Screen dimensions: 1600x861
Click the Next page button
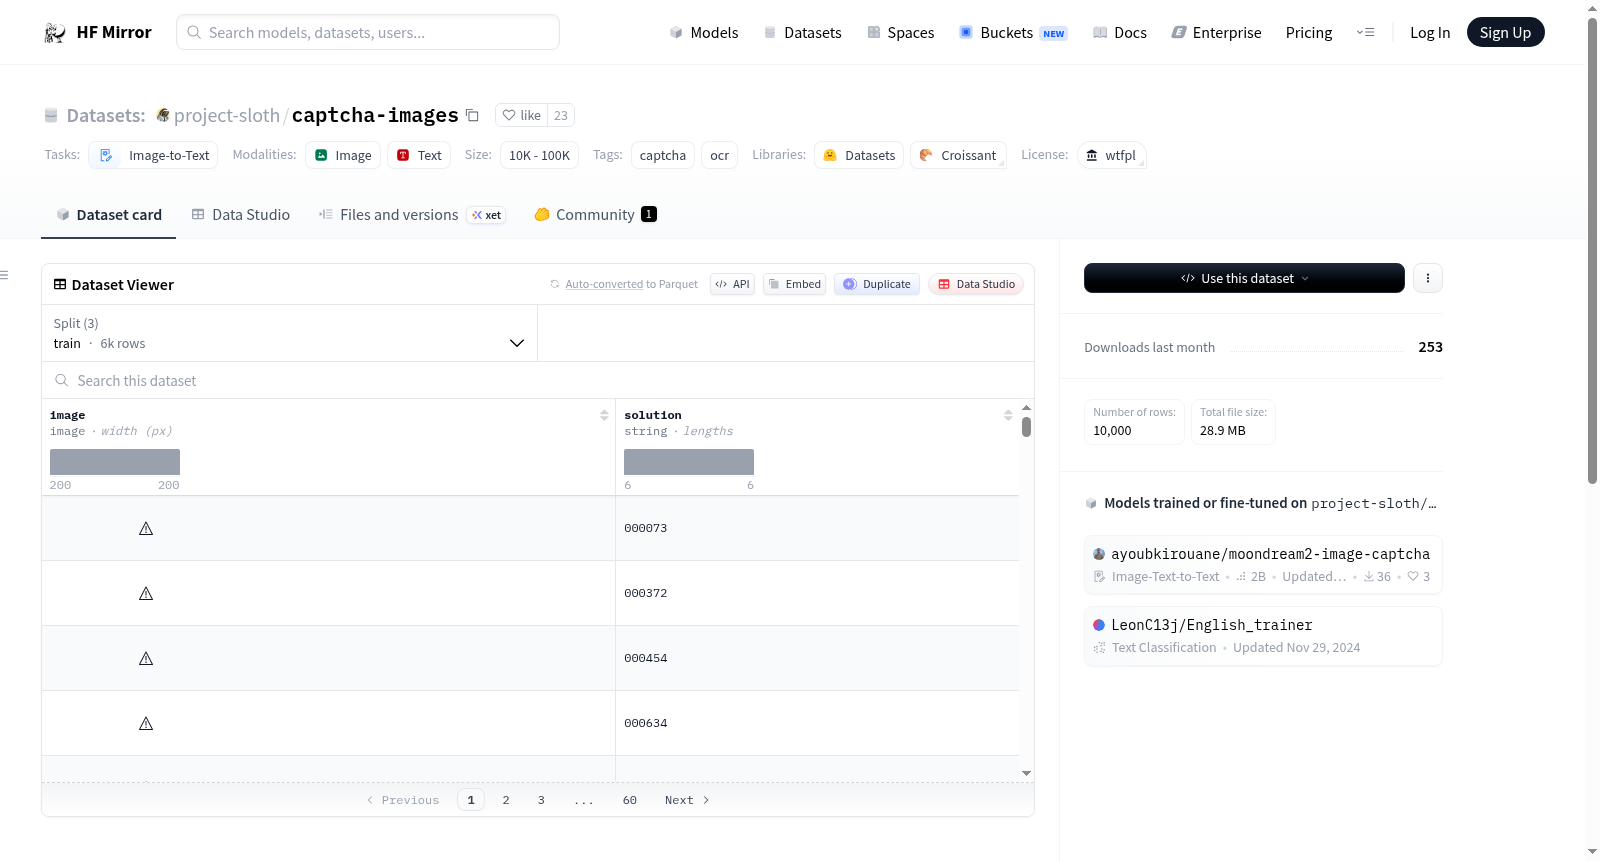tap(687, 800)
